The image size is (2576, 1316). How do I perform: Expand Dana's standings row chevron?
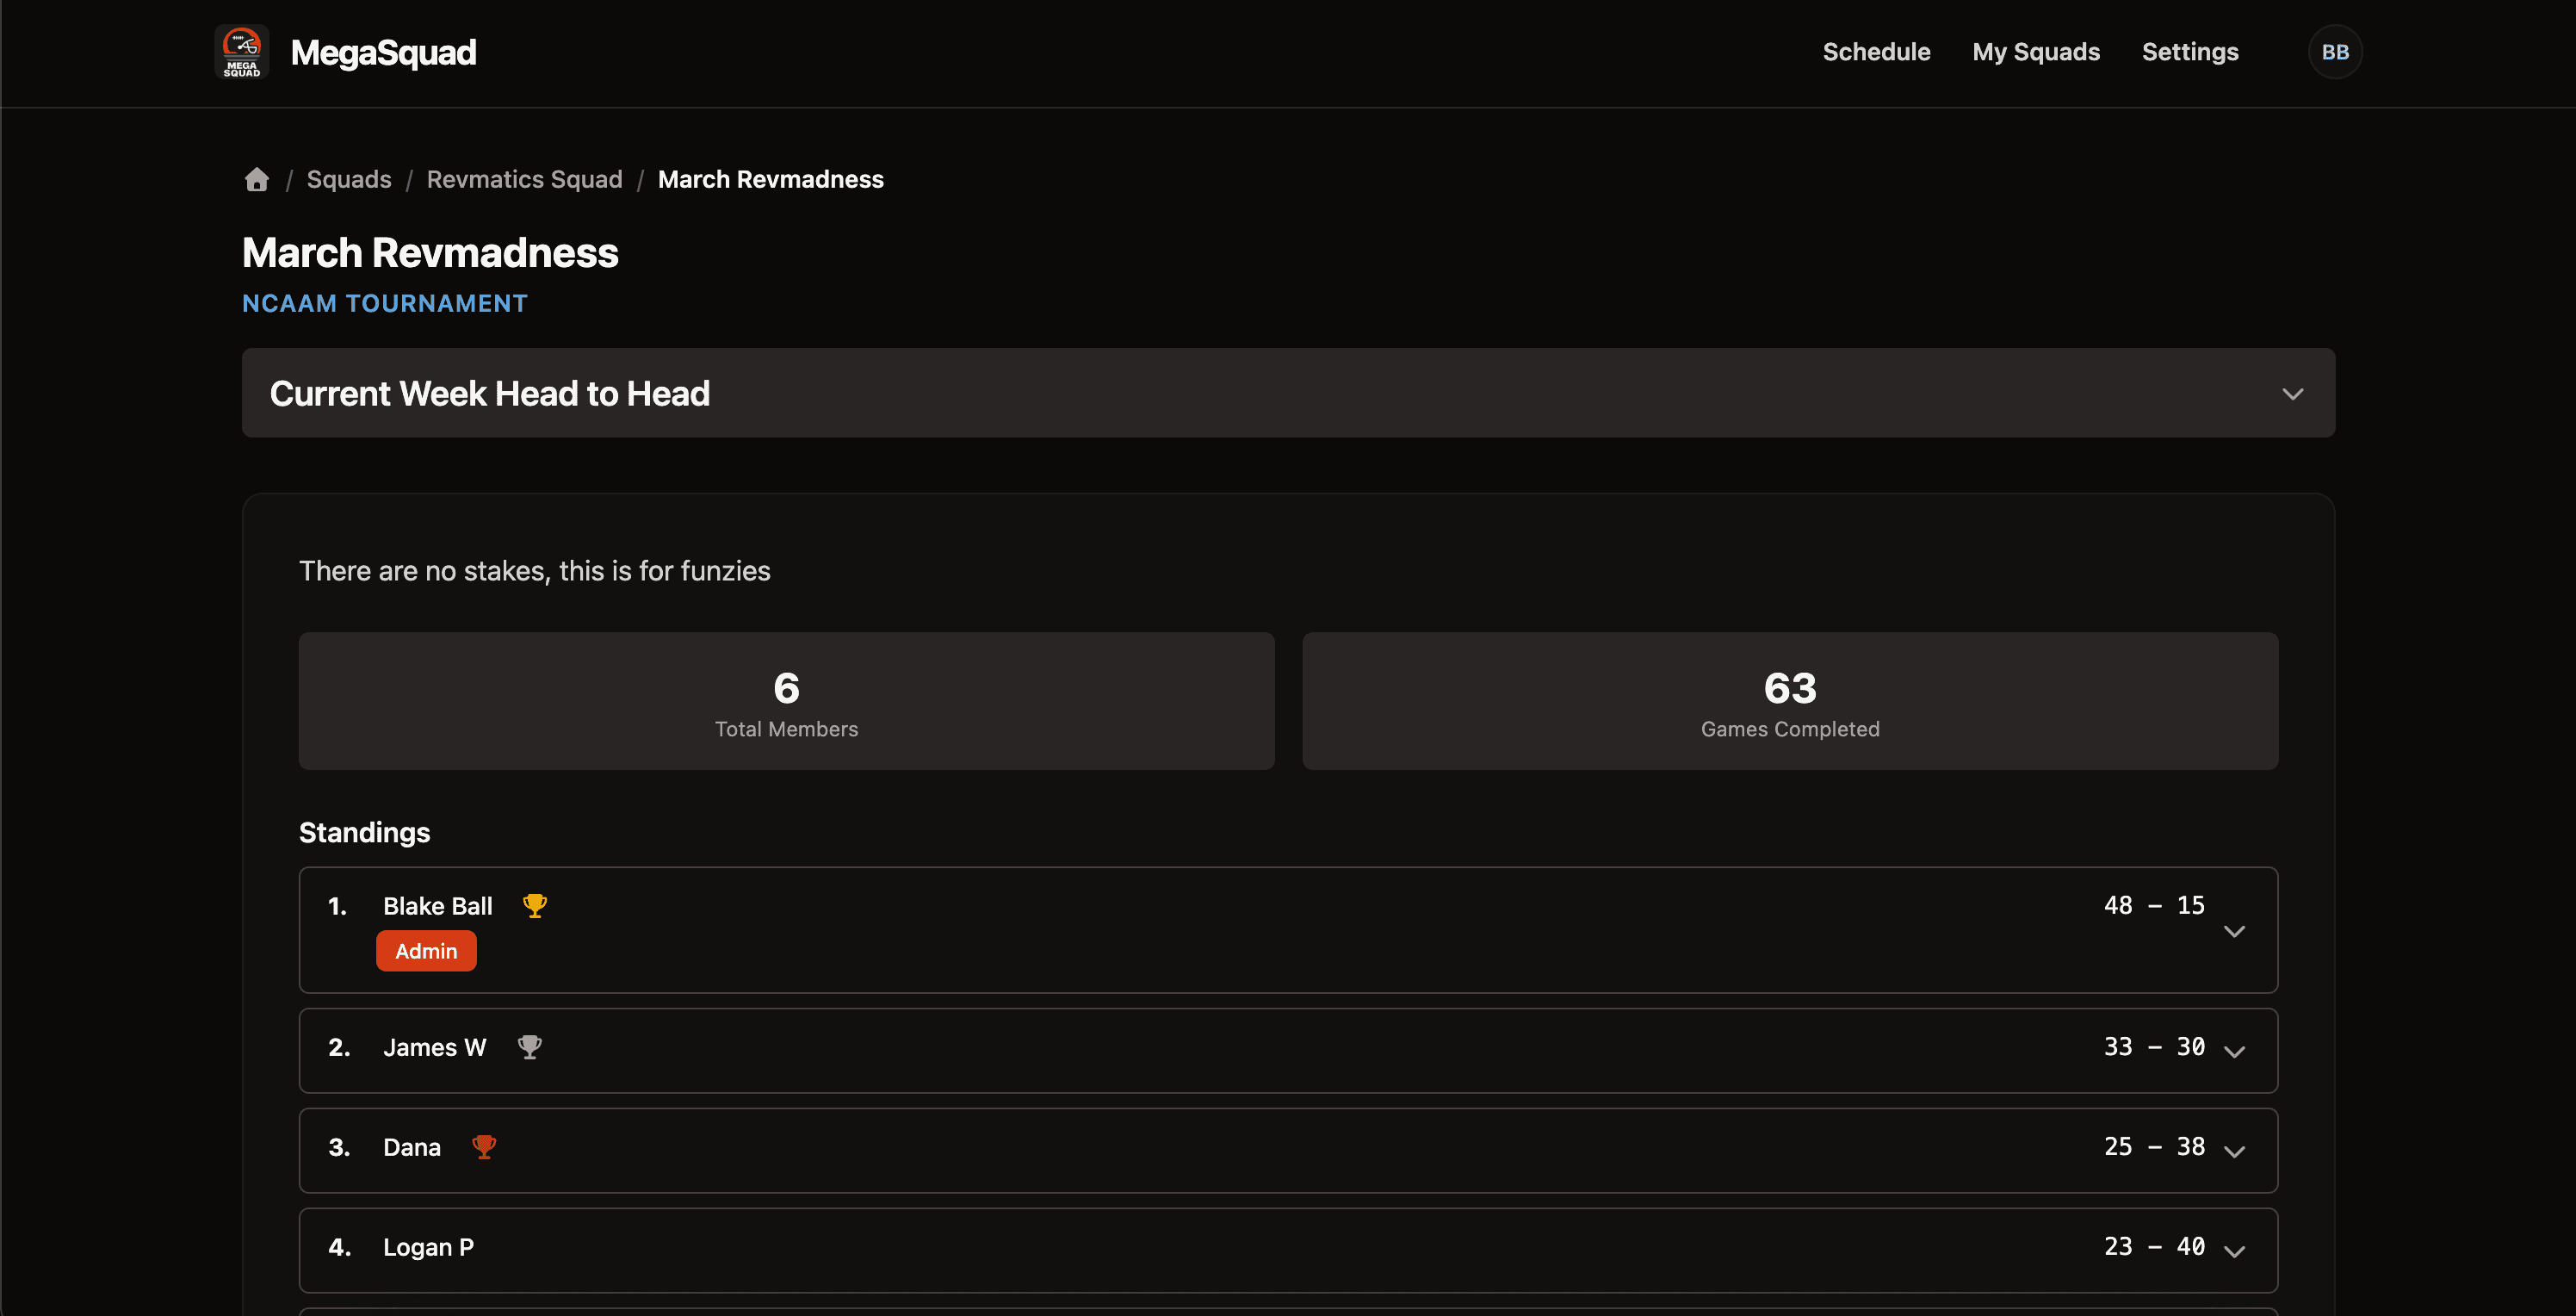pyautogui.click(x=2234, y=1151)
